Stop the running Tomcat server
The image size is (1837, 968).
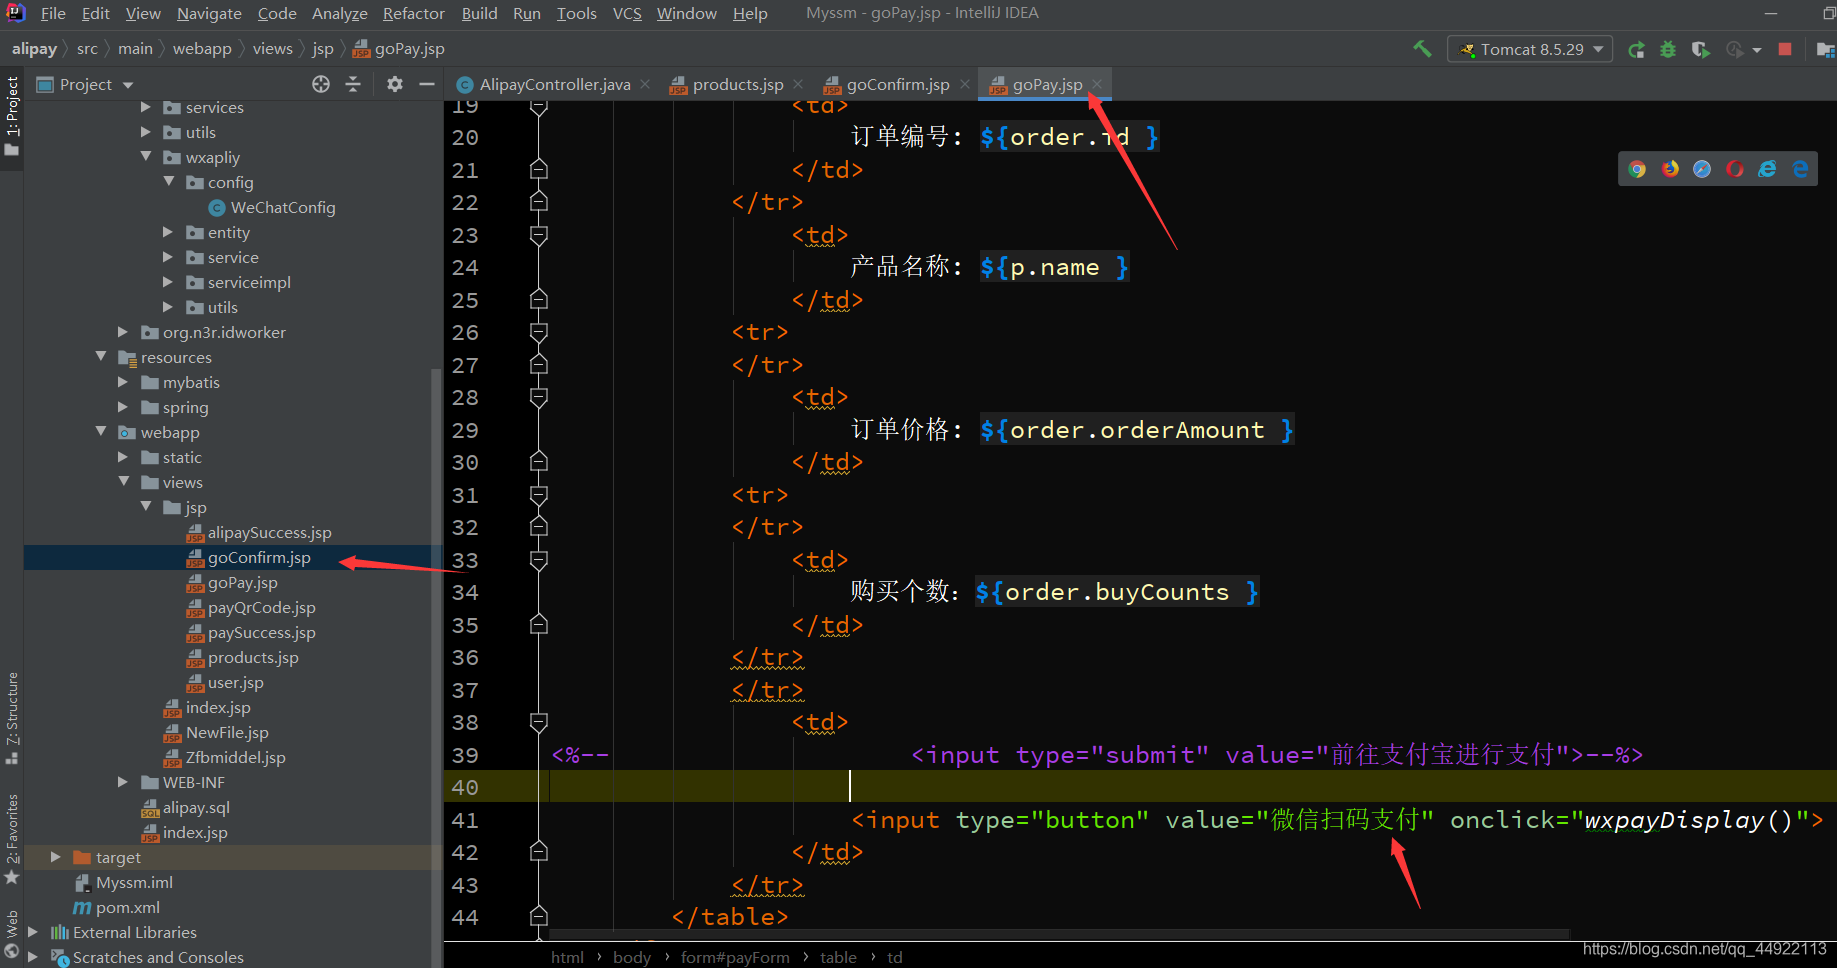click(1785, 49)
